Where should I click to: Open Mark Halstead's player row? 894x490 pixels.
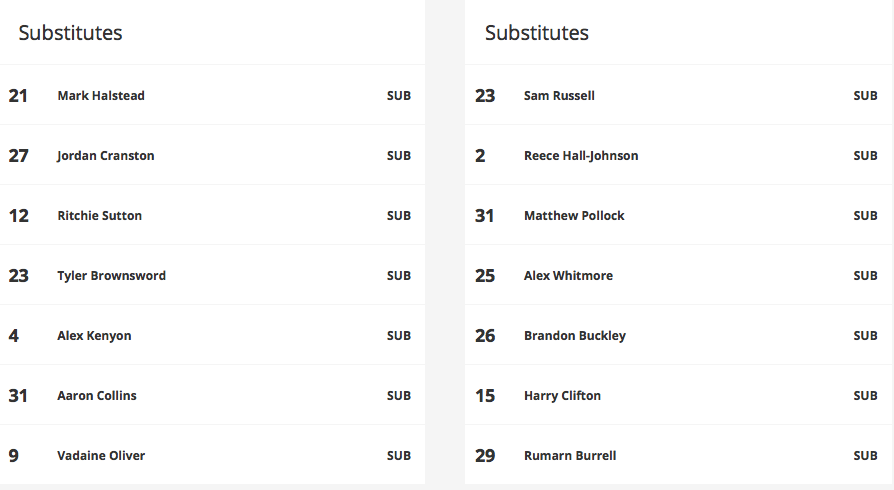(x=212, y=95)
